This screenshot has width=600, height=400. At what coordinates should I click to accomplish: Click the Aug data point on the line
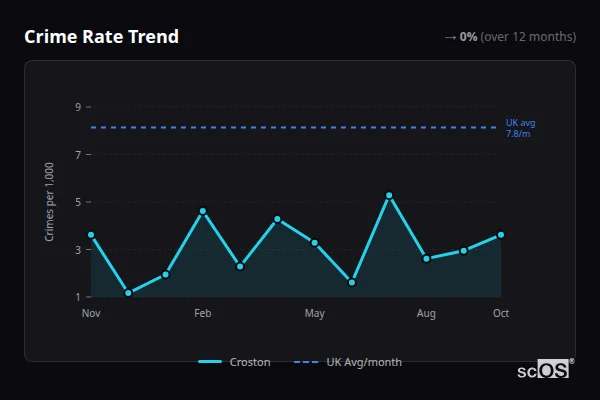(426, 259)
